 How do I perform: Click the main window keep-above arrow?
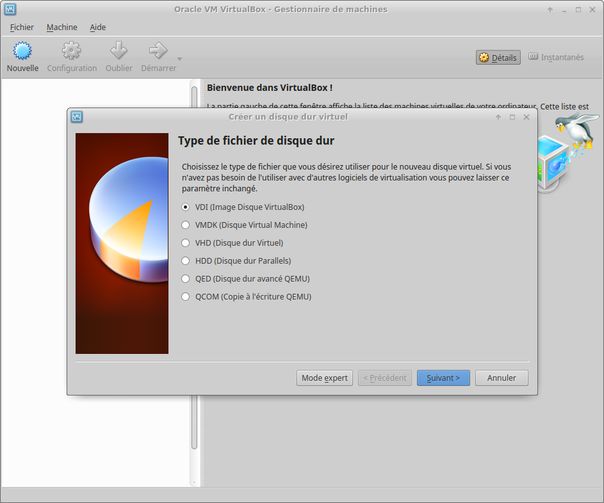pyautogui.click(x=550, y=10)
